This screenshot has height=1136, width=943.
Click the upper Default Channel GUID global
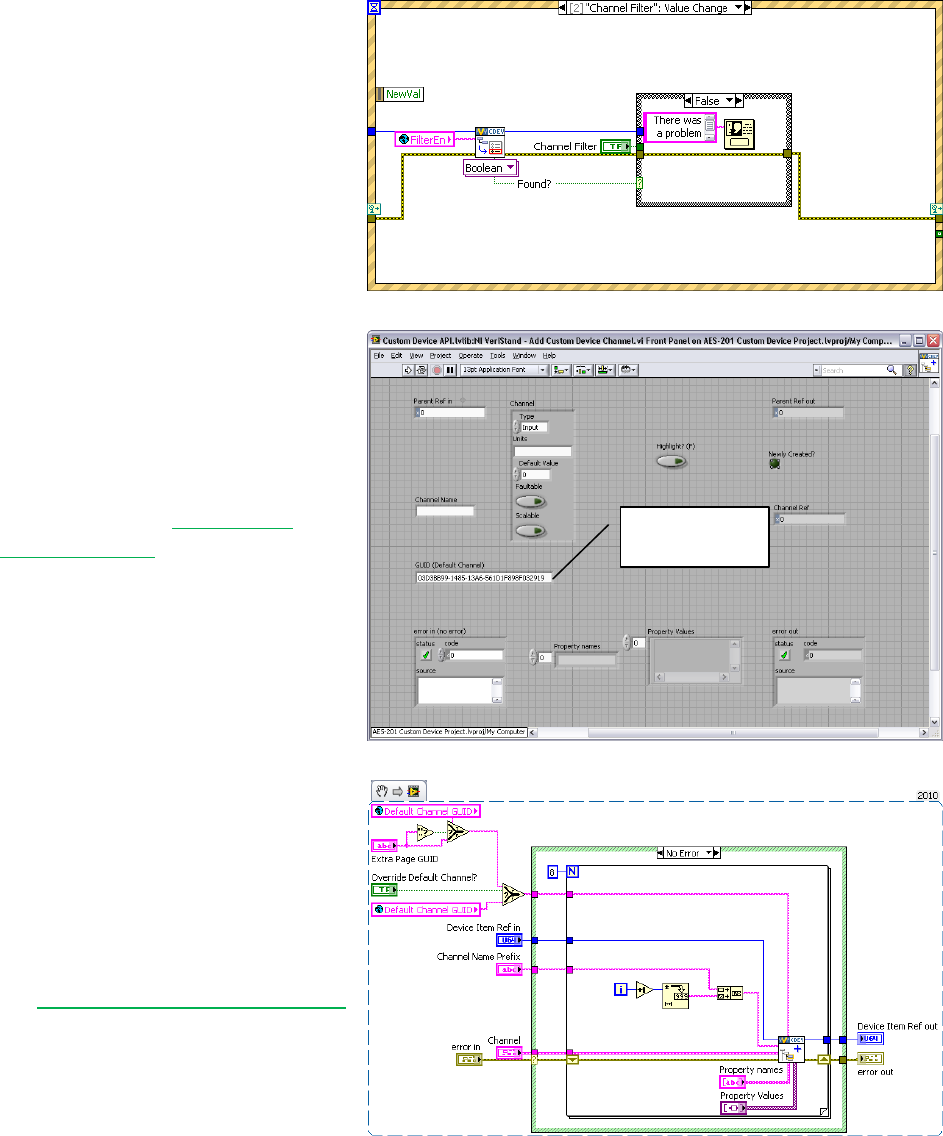[x=425, y=811]
